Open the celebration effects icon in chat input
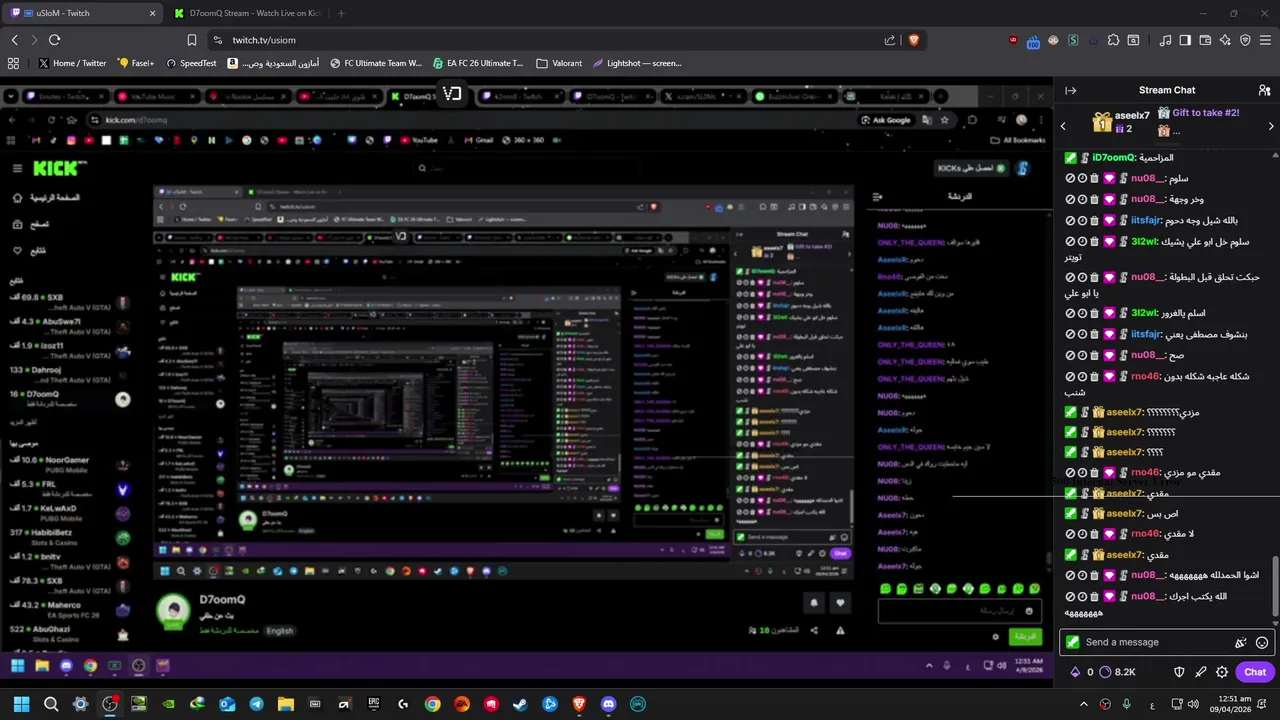Screen dimensions: 1280x720 click(x=1241, y=643)
